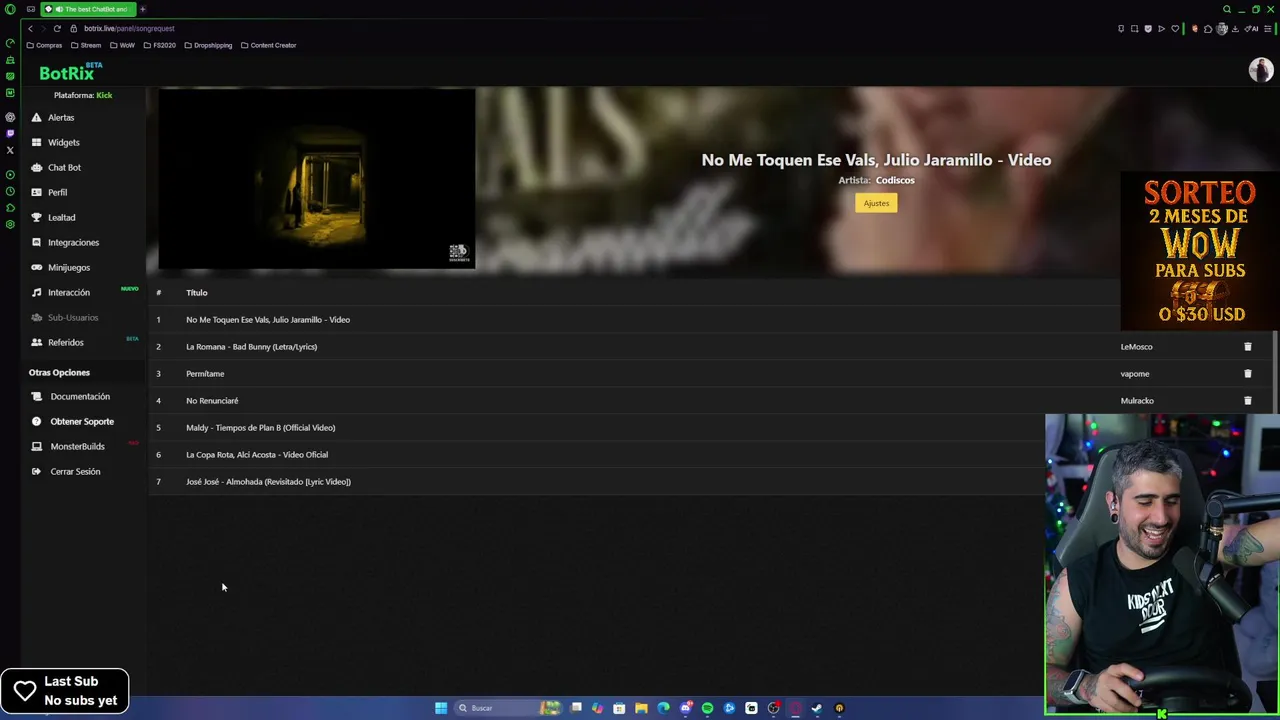Click the Documentación icon
The width and height of the screenshot is (1280, 720).
click(37, 397)
